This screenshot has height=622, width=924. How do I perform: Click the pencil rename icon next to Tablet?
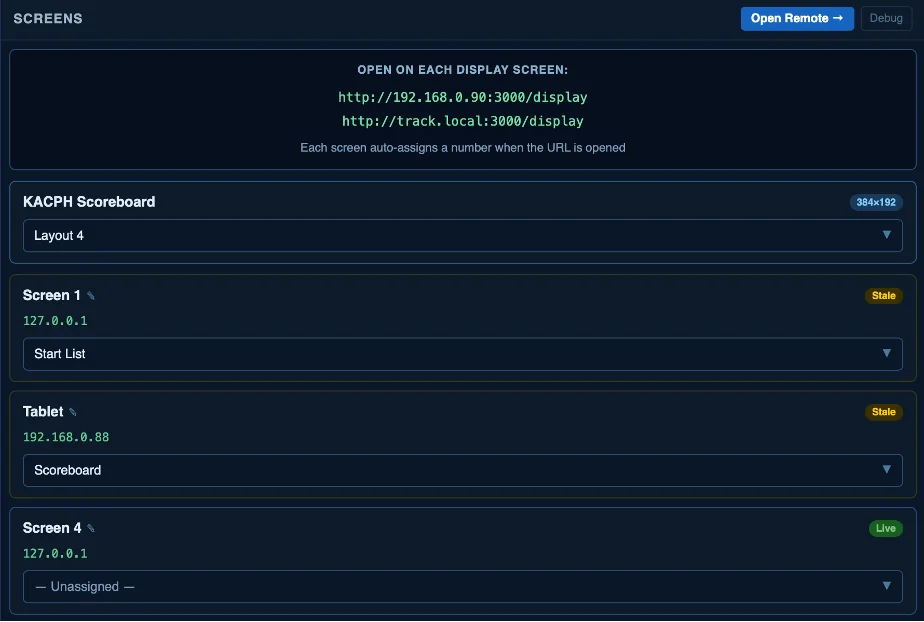click(72, 412)
